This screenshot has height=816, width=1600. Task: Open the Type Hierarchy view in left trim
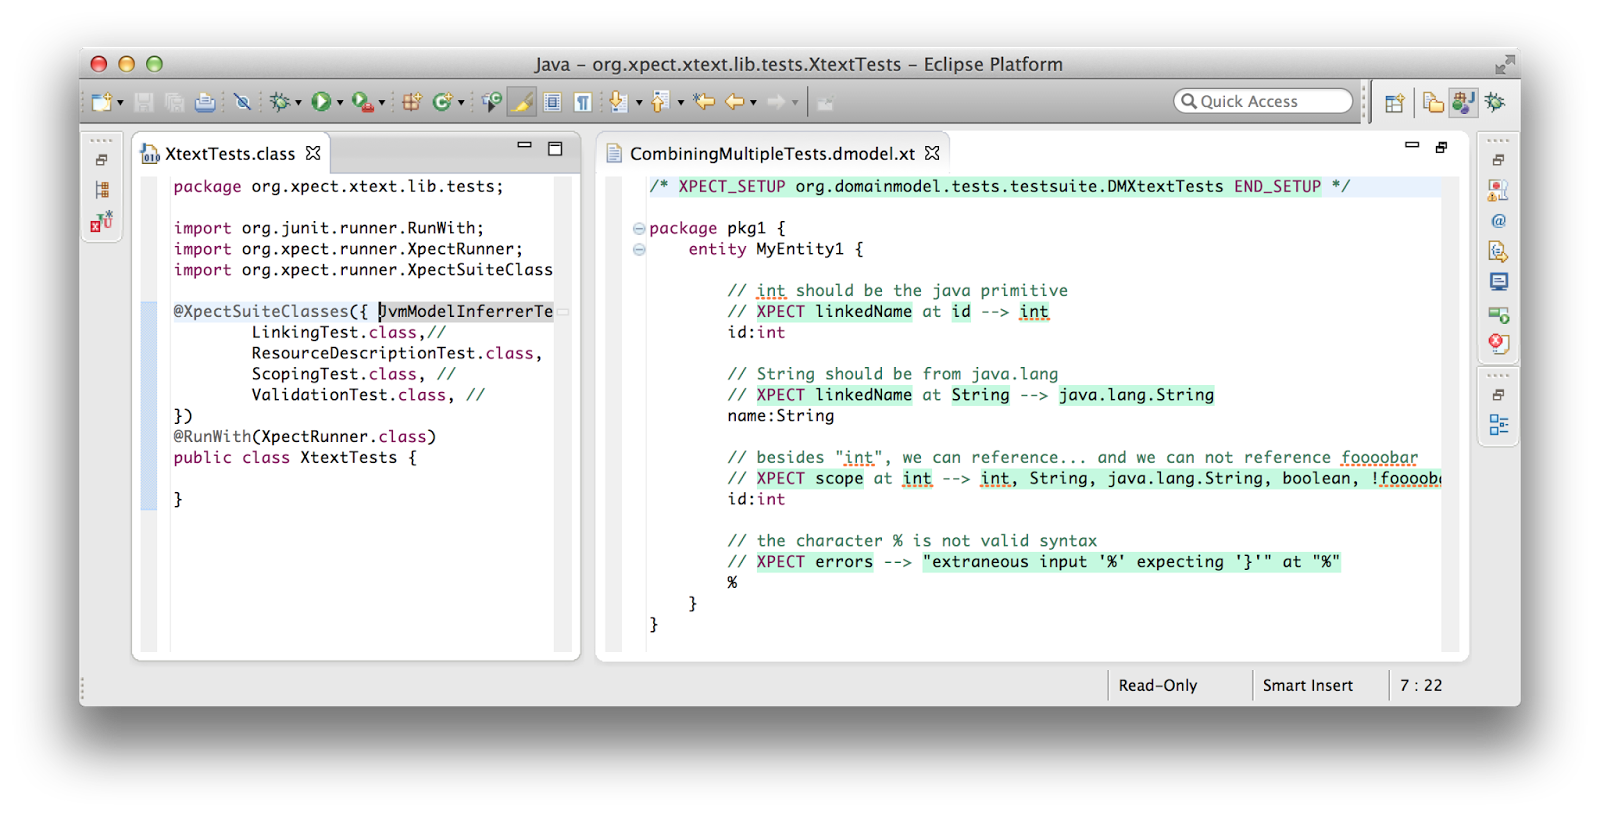102,190
